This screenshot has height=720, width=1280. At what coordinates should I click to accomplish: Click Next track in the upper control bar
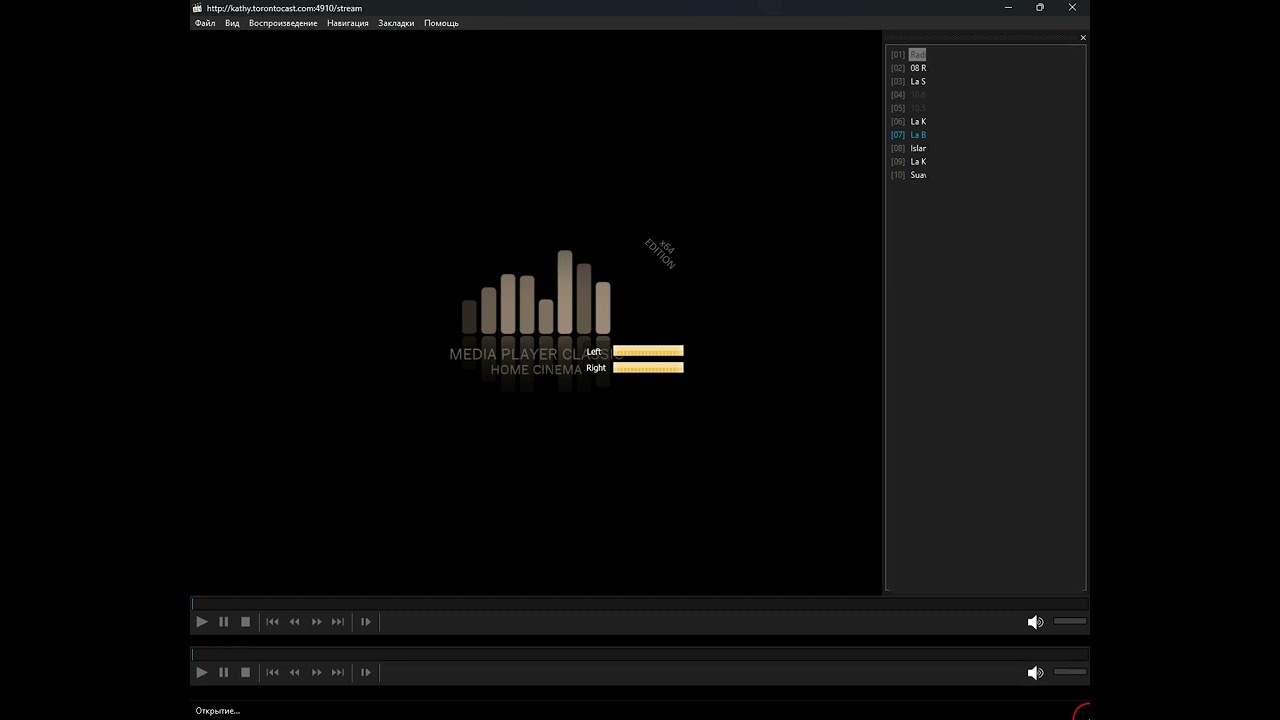[x=338, y=622]
